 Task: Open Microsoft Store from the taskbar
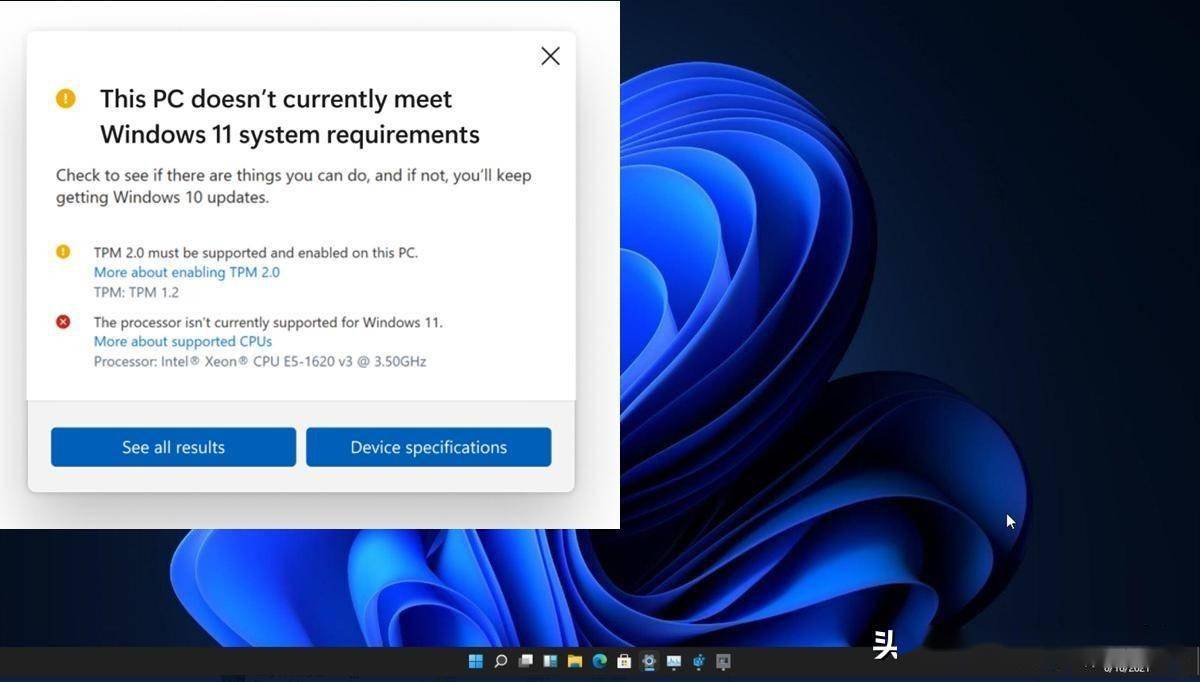pyautogui.click(x=624, y=662)
